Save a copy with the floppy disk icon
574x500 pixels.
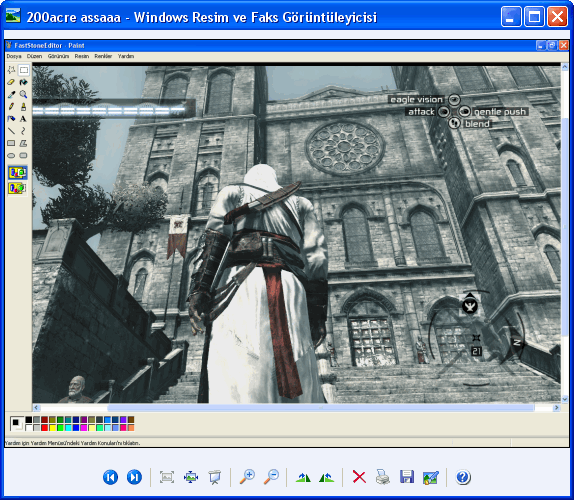[x=407, y=477]
